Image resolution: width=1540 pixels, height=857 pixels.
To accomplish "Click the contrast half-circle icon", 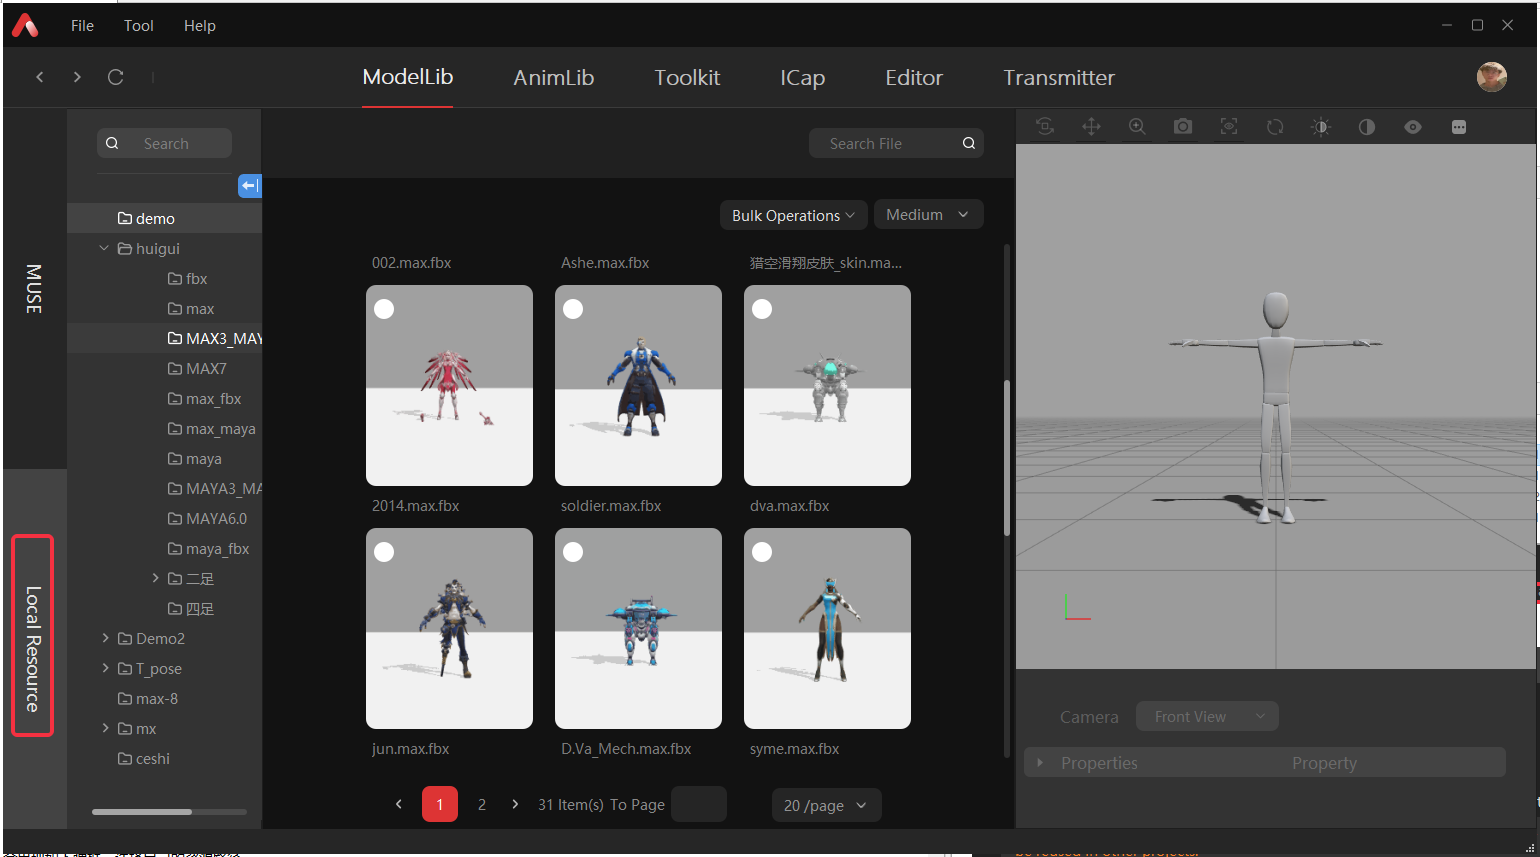I will 1367,126.
